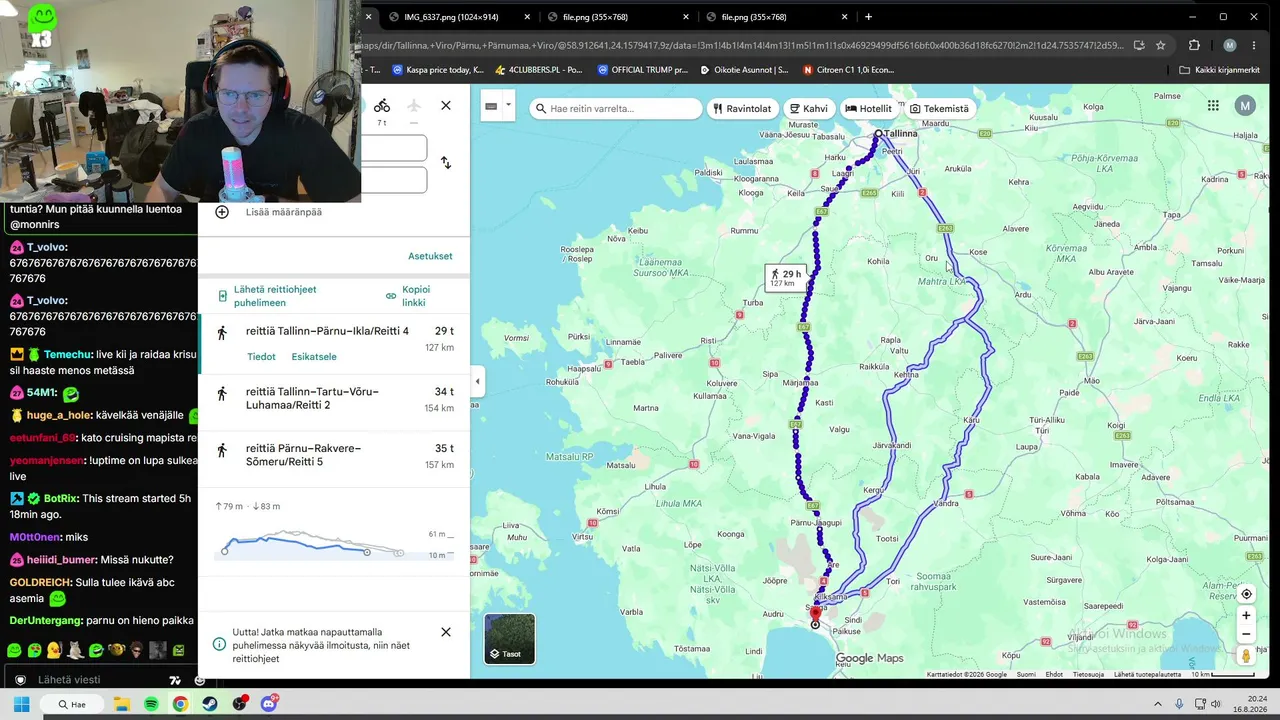Open Steam from the taskbar
Viewport: 1280px width, 720px height.
210,704
